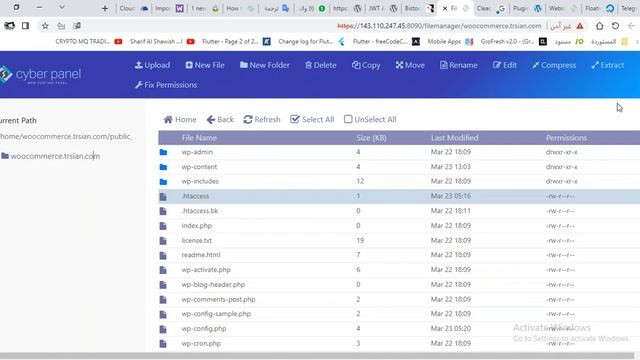Open the woocommerce.trsian.com folder in tree
Viewport: 640px width, 360px height.
(x=51, y=156)
